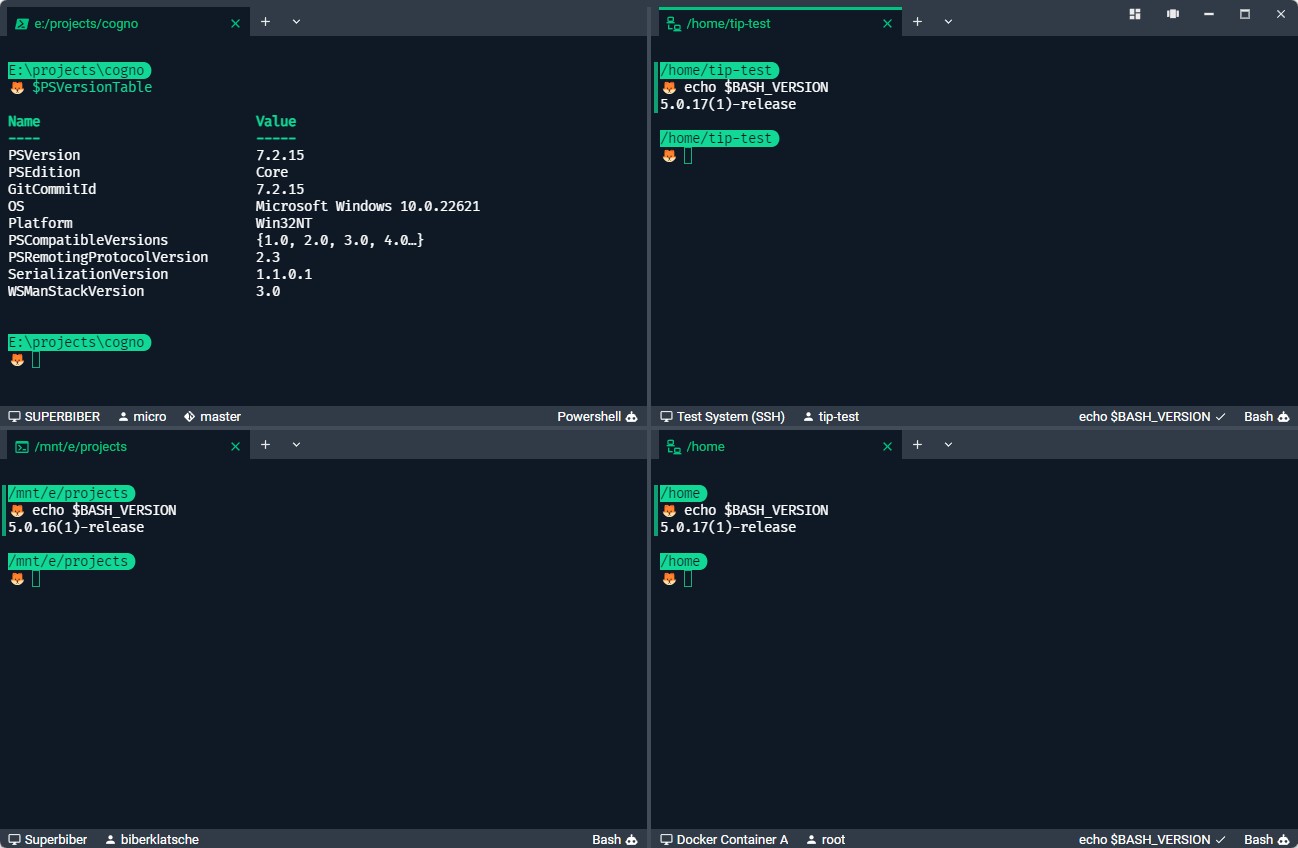Click robot icon next to Powershell label

(x=631, y=417)
